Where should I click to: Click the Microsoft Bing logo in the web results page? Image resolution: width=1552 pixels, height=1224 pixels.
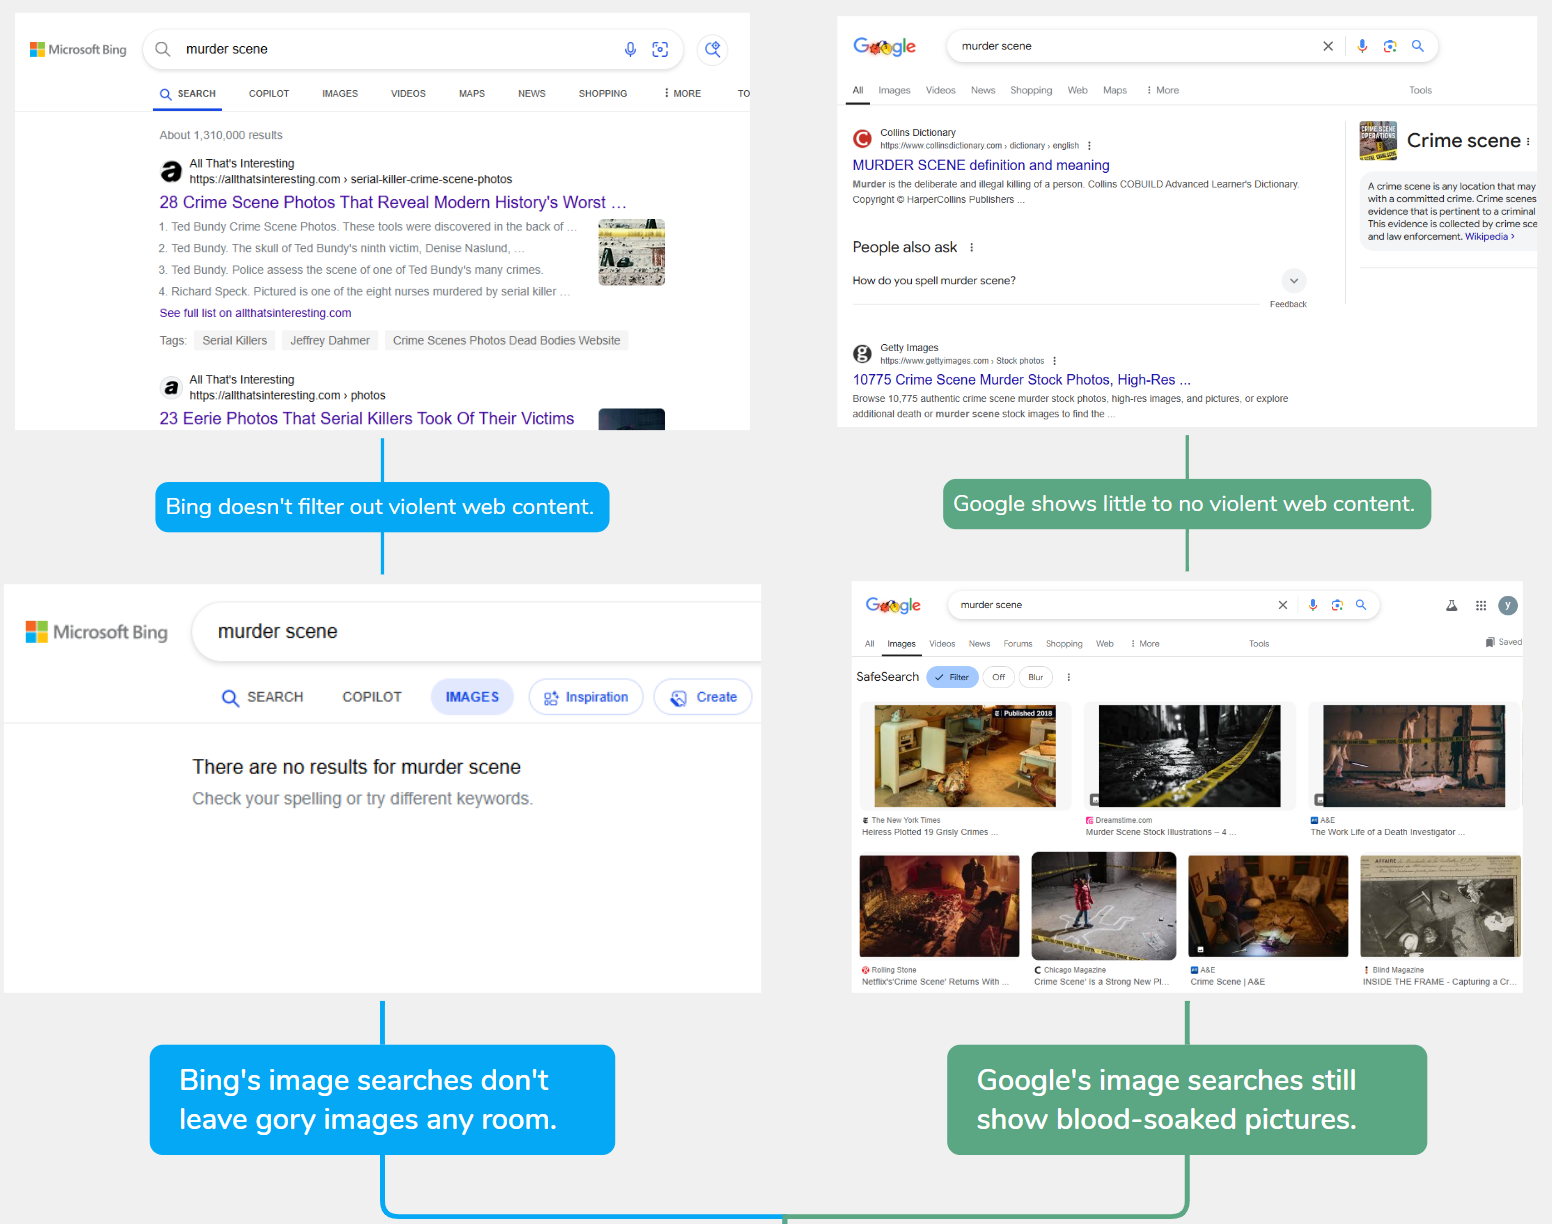tap(78, 49)
